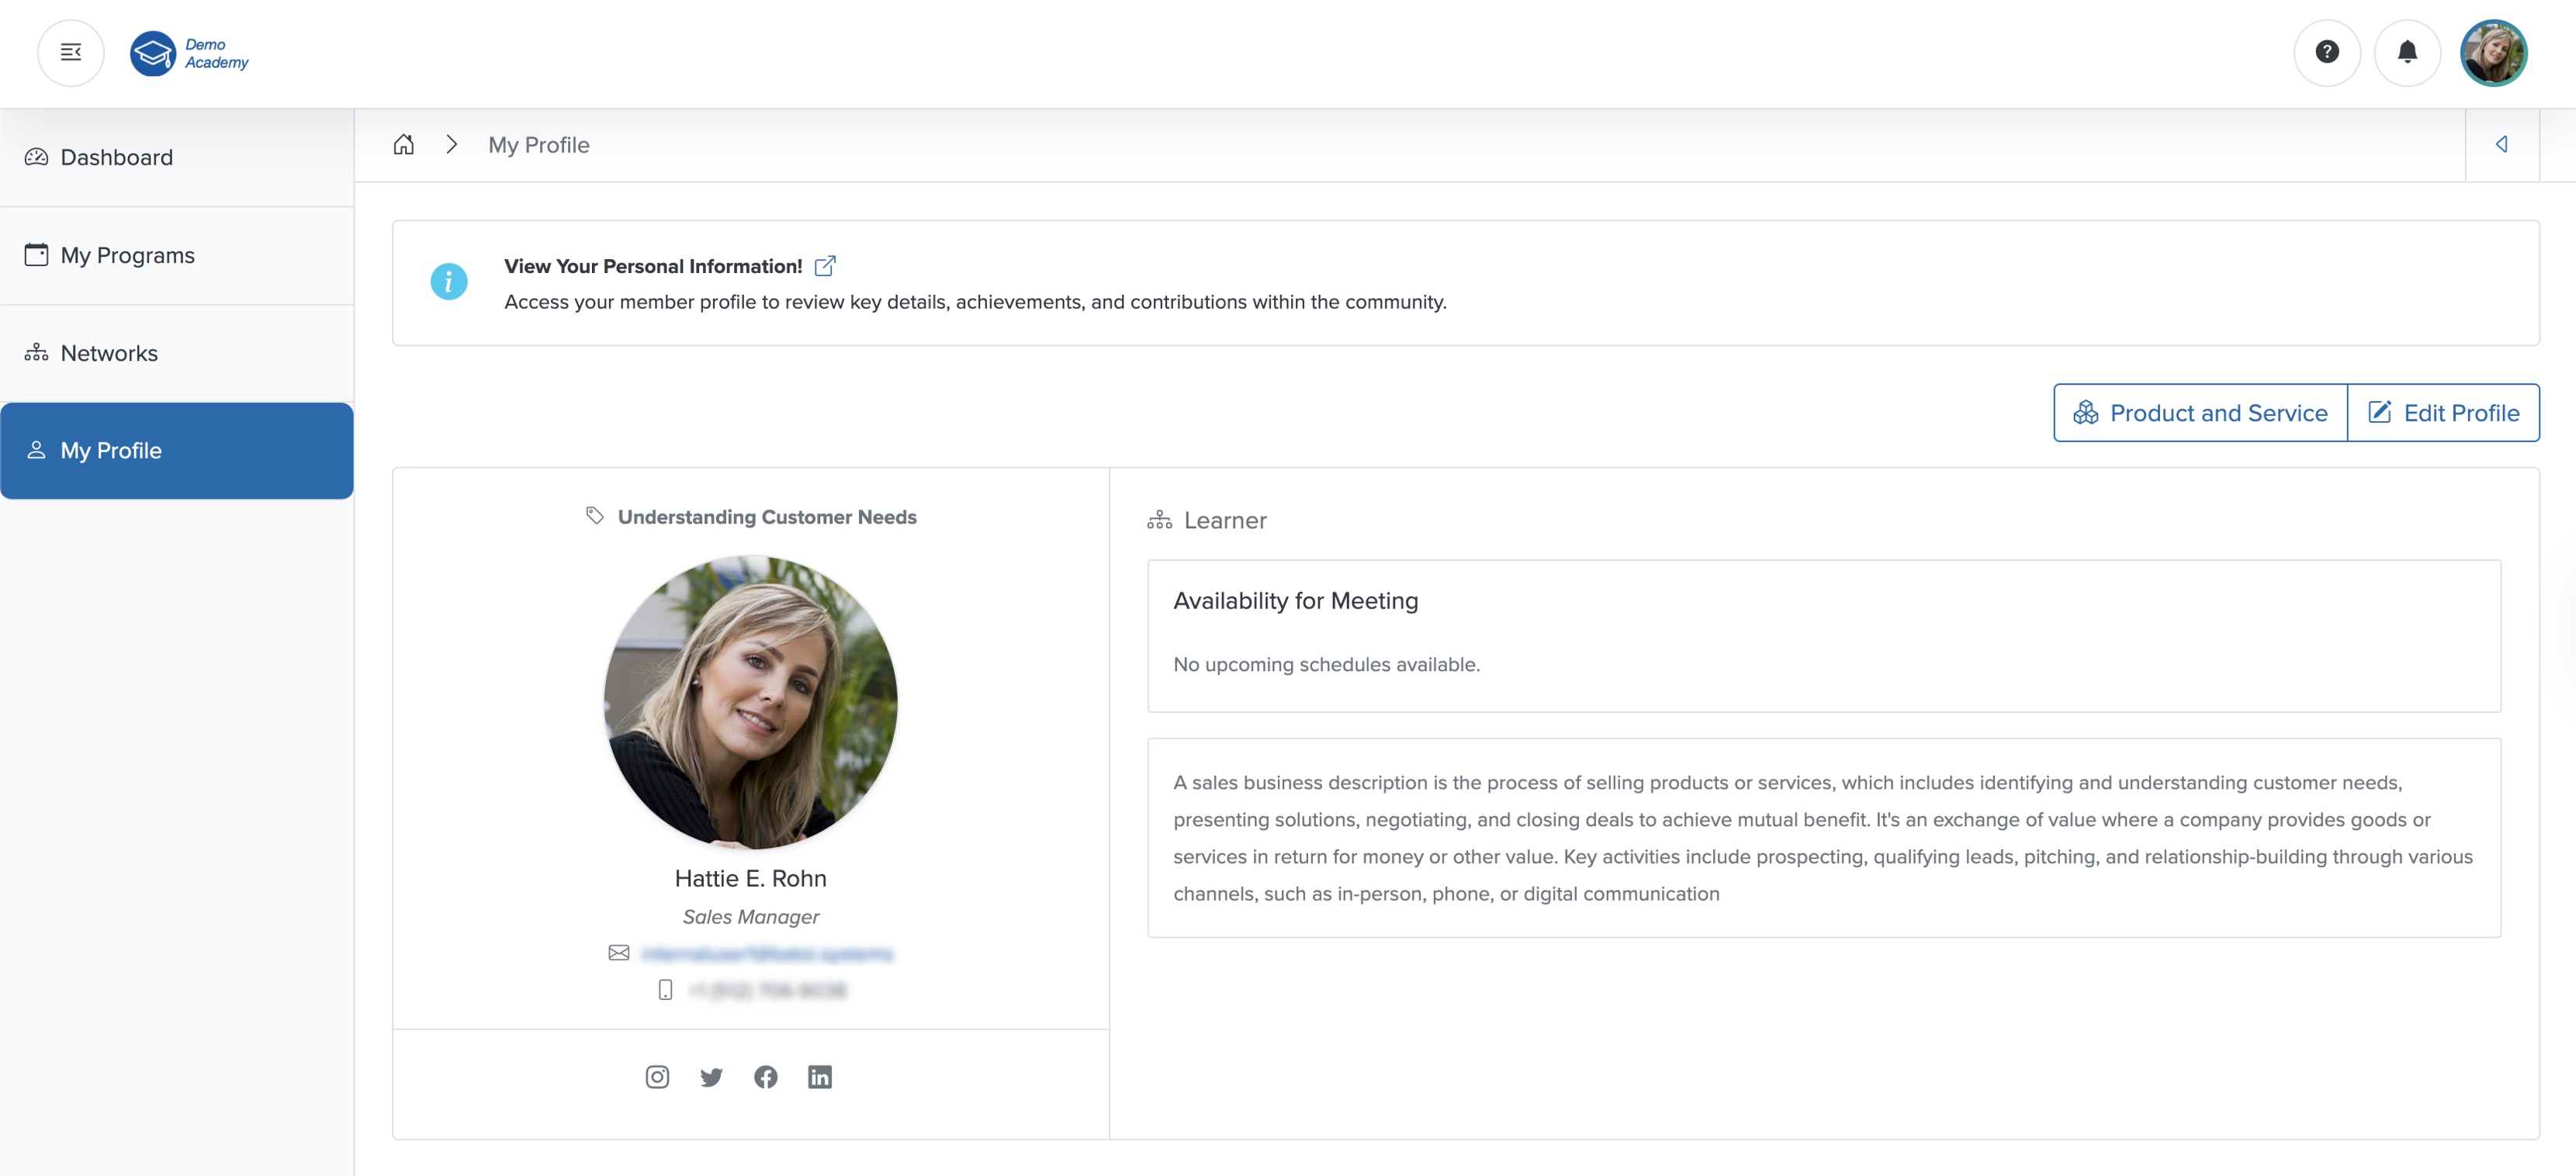Image resolution: width=2576 pixels, height=1176 pixels.
Task: Collapse the left sidebar
Action: pos(70,52)
